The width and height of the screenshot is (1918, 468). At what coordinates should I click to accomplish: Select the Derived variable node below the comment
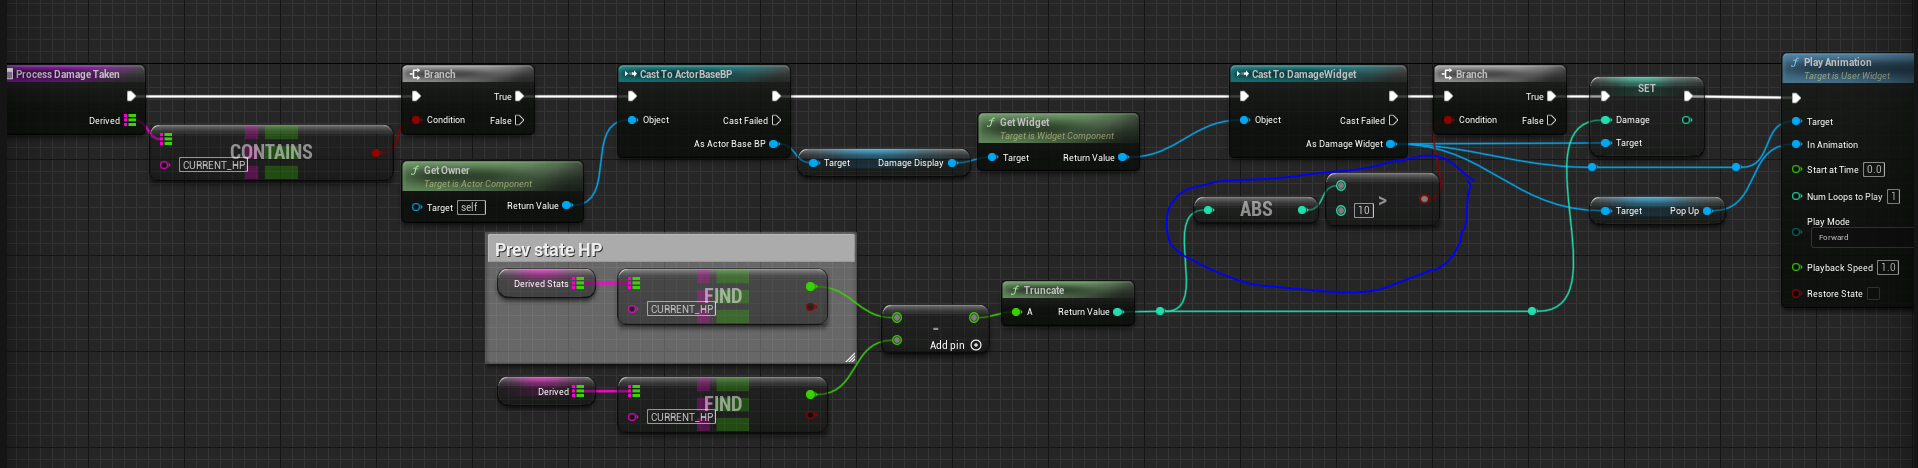click(546, 392)
